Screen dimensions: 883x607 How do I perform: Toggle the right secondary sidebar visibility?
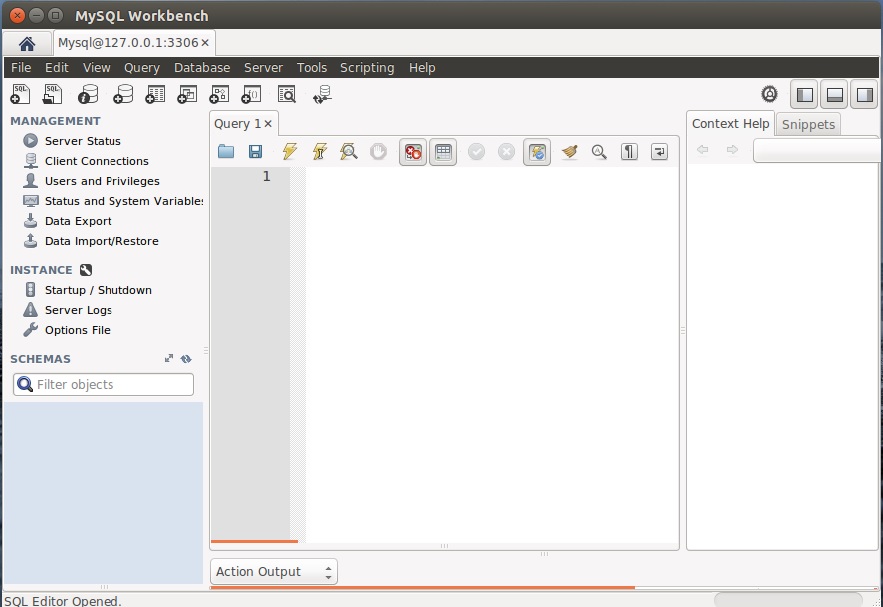pyautogui.click(x=864, y=95)
